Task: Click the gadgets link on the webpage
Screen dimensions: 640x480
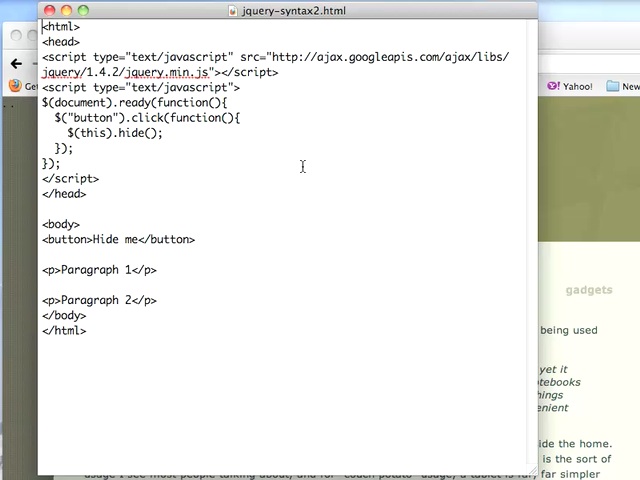Action: pos(589,290)
